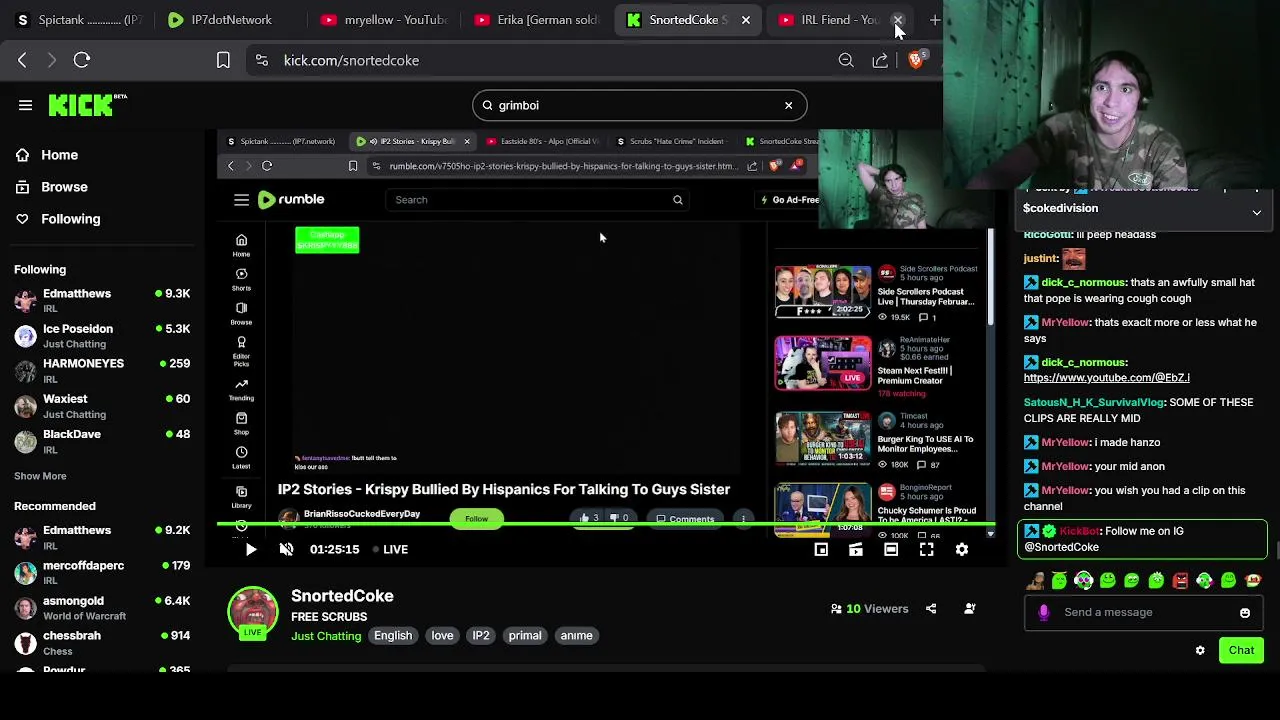Image resolution: width=1280 pixels, height=720 pixels.
Task: Focus the Kick search field containing grimboi
Action: click(x=639, y=105)
